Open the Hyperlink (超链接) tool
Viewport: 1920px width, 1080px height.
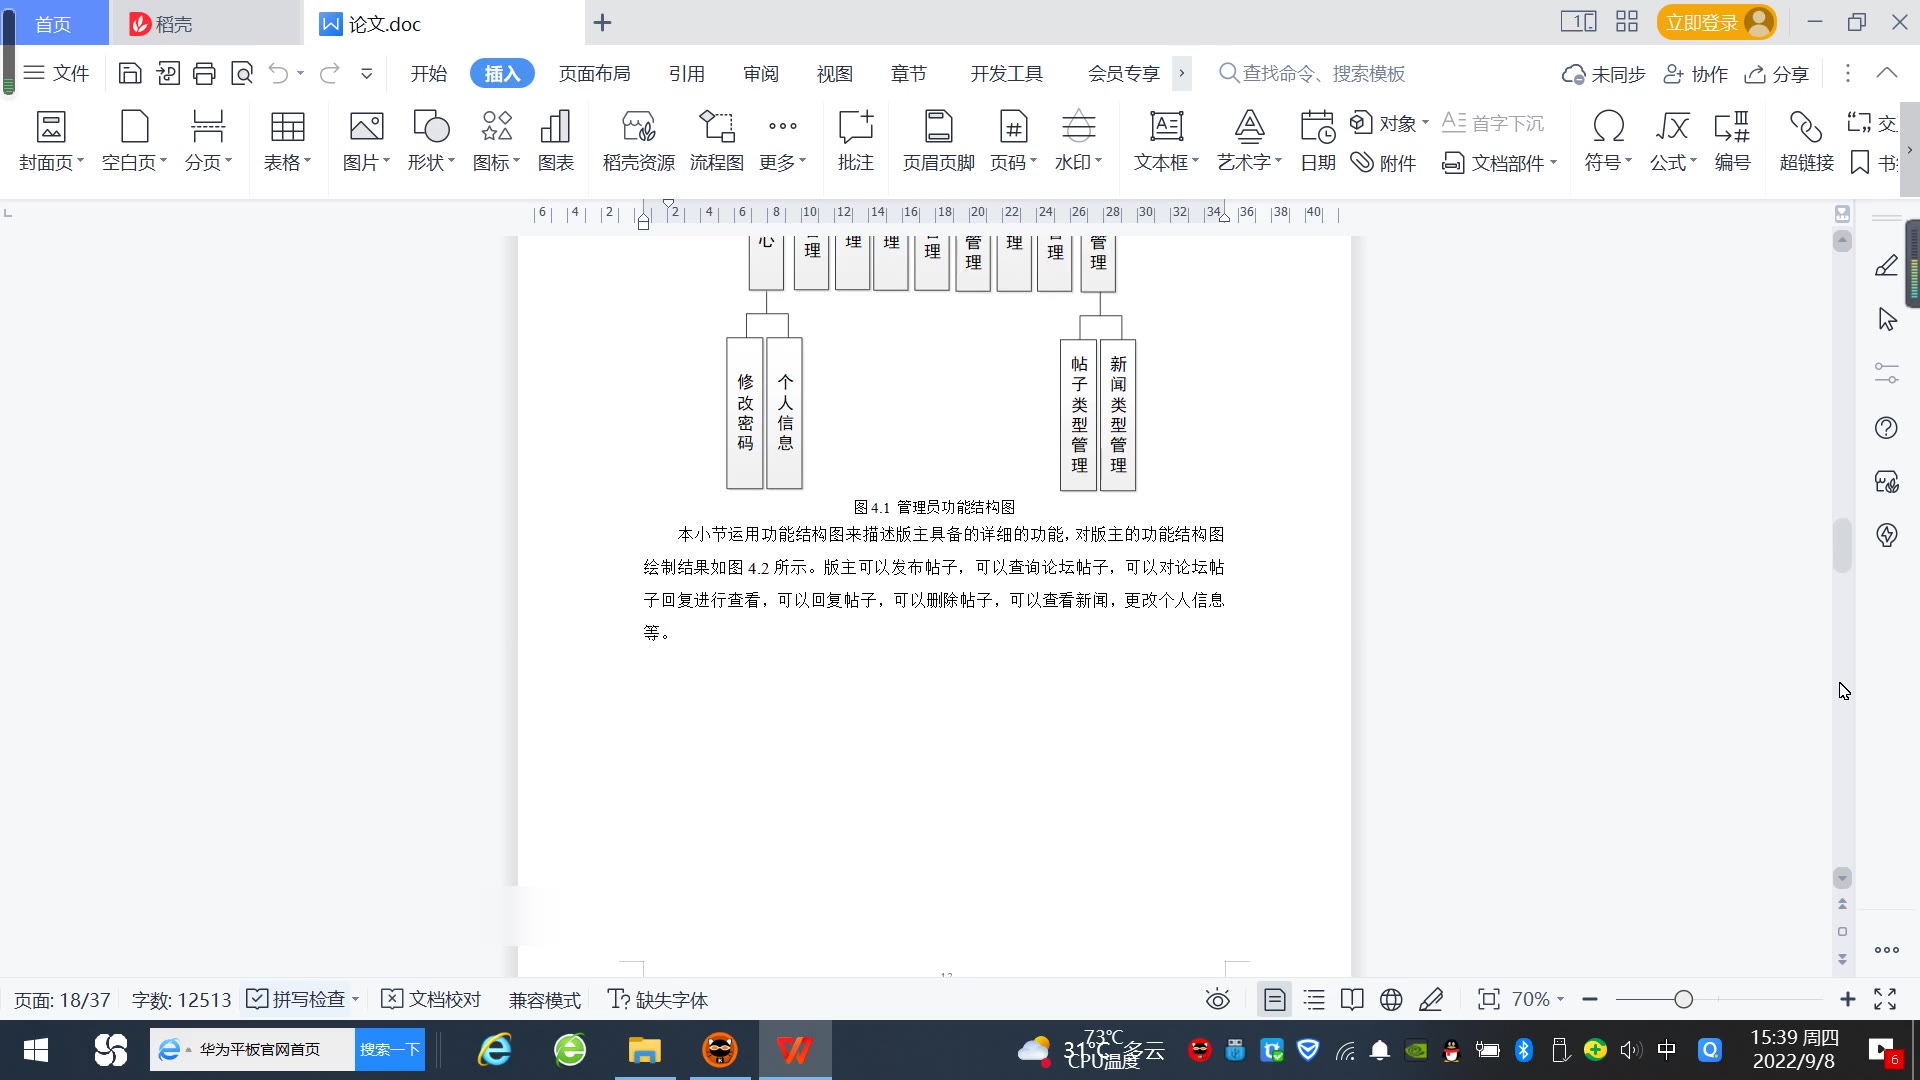[x=1805, y=140]
